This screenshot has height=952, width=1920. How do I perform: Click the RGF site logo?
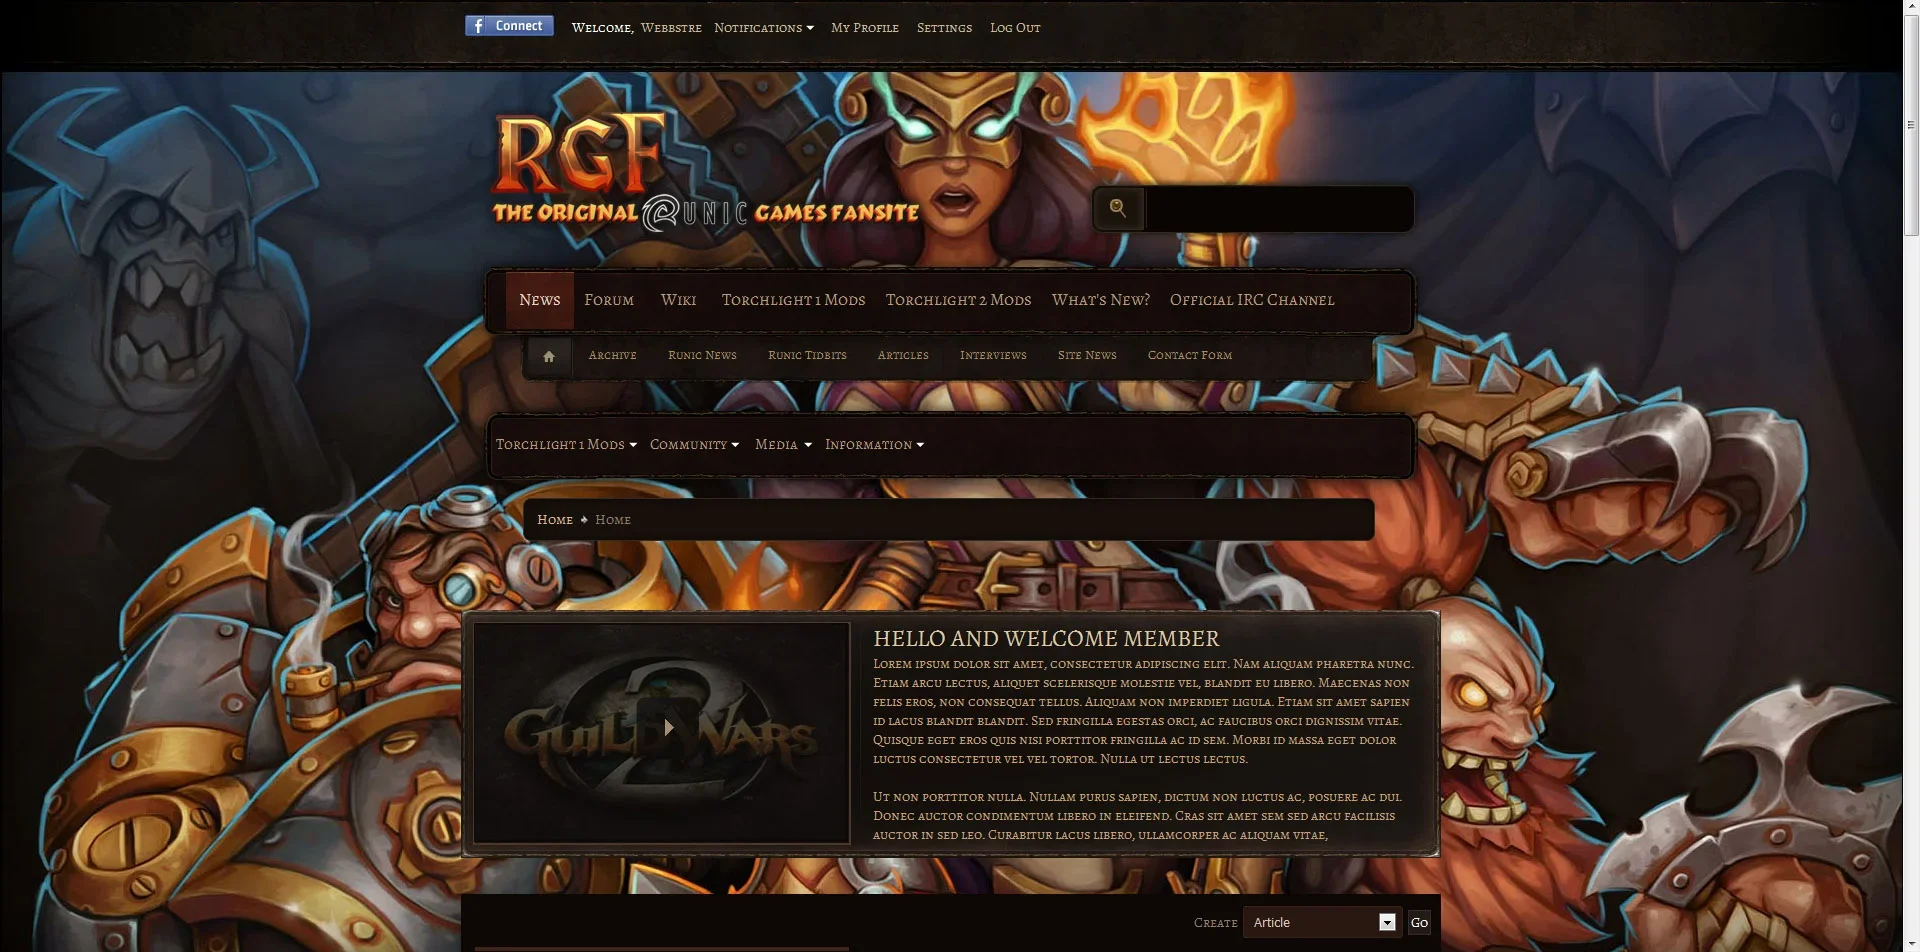(705, 170)
